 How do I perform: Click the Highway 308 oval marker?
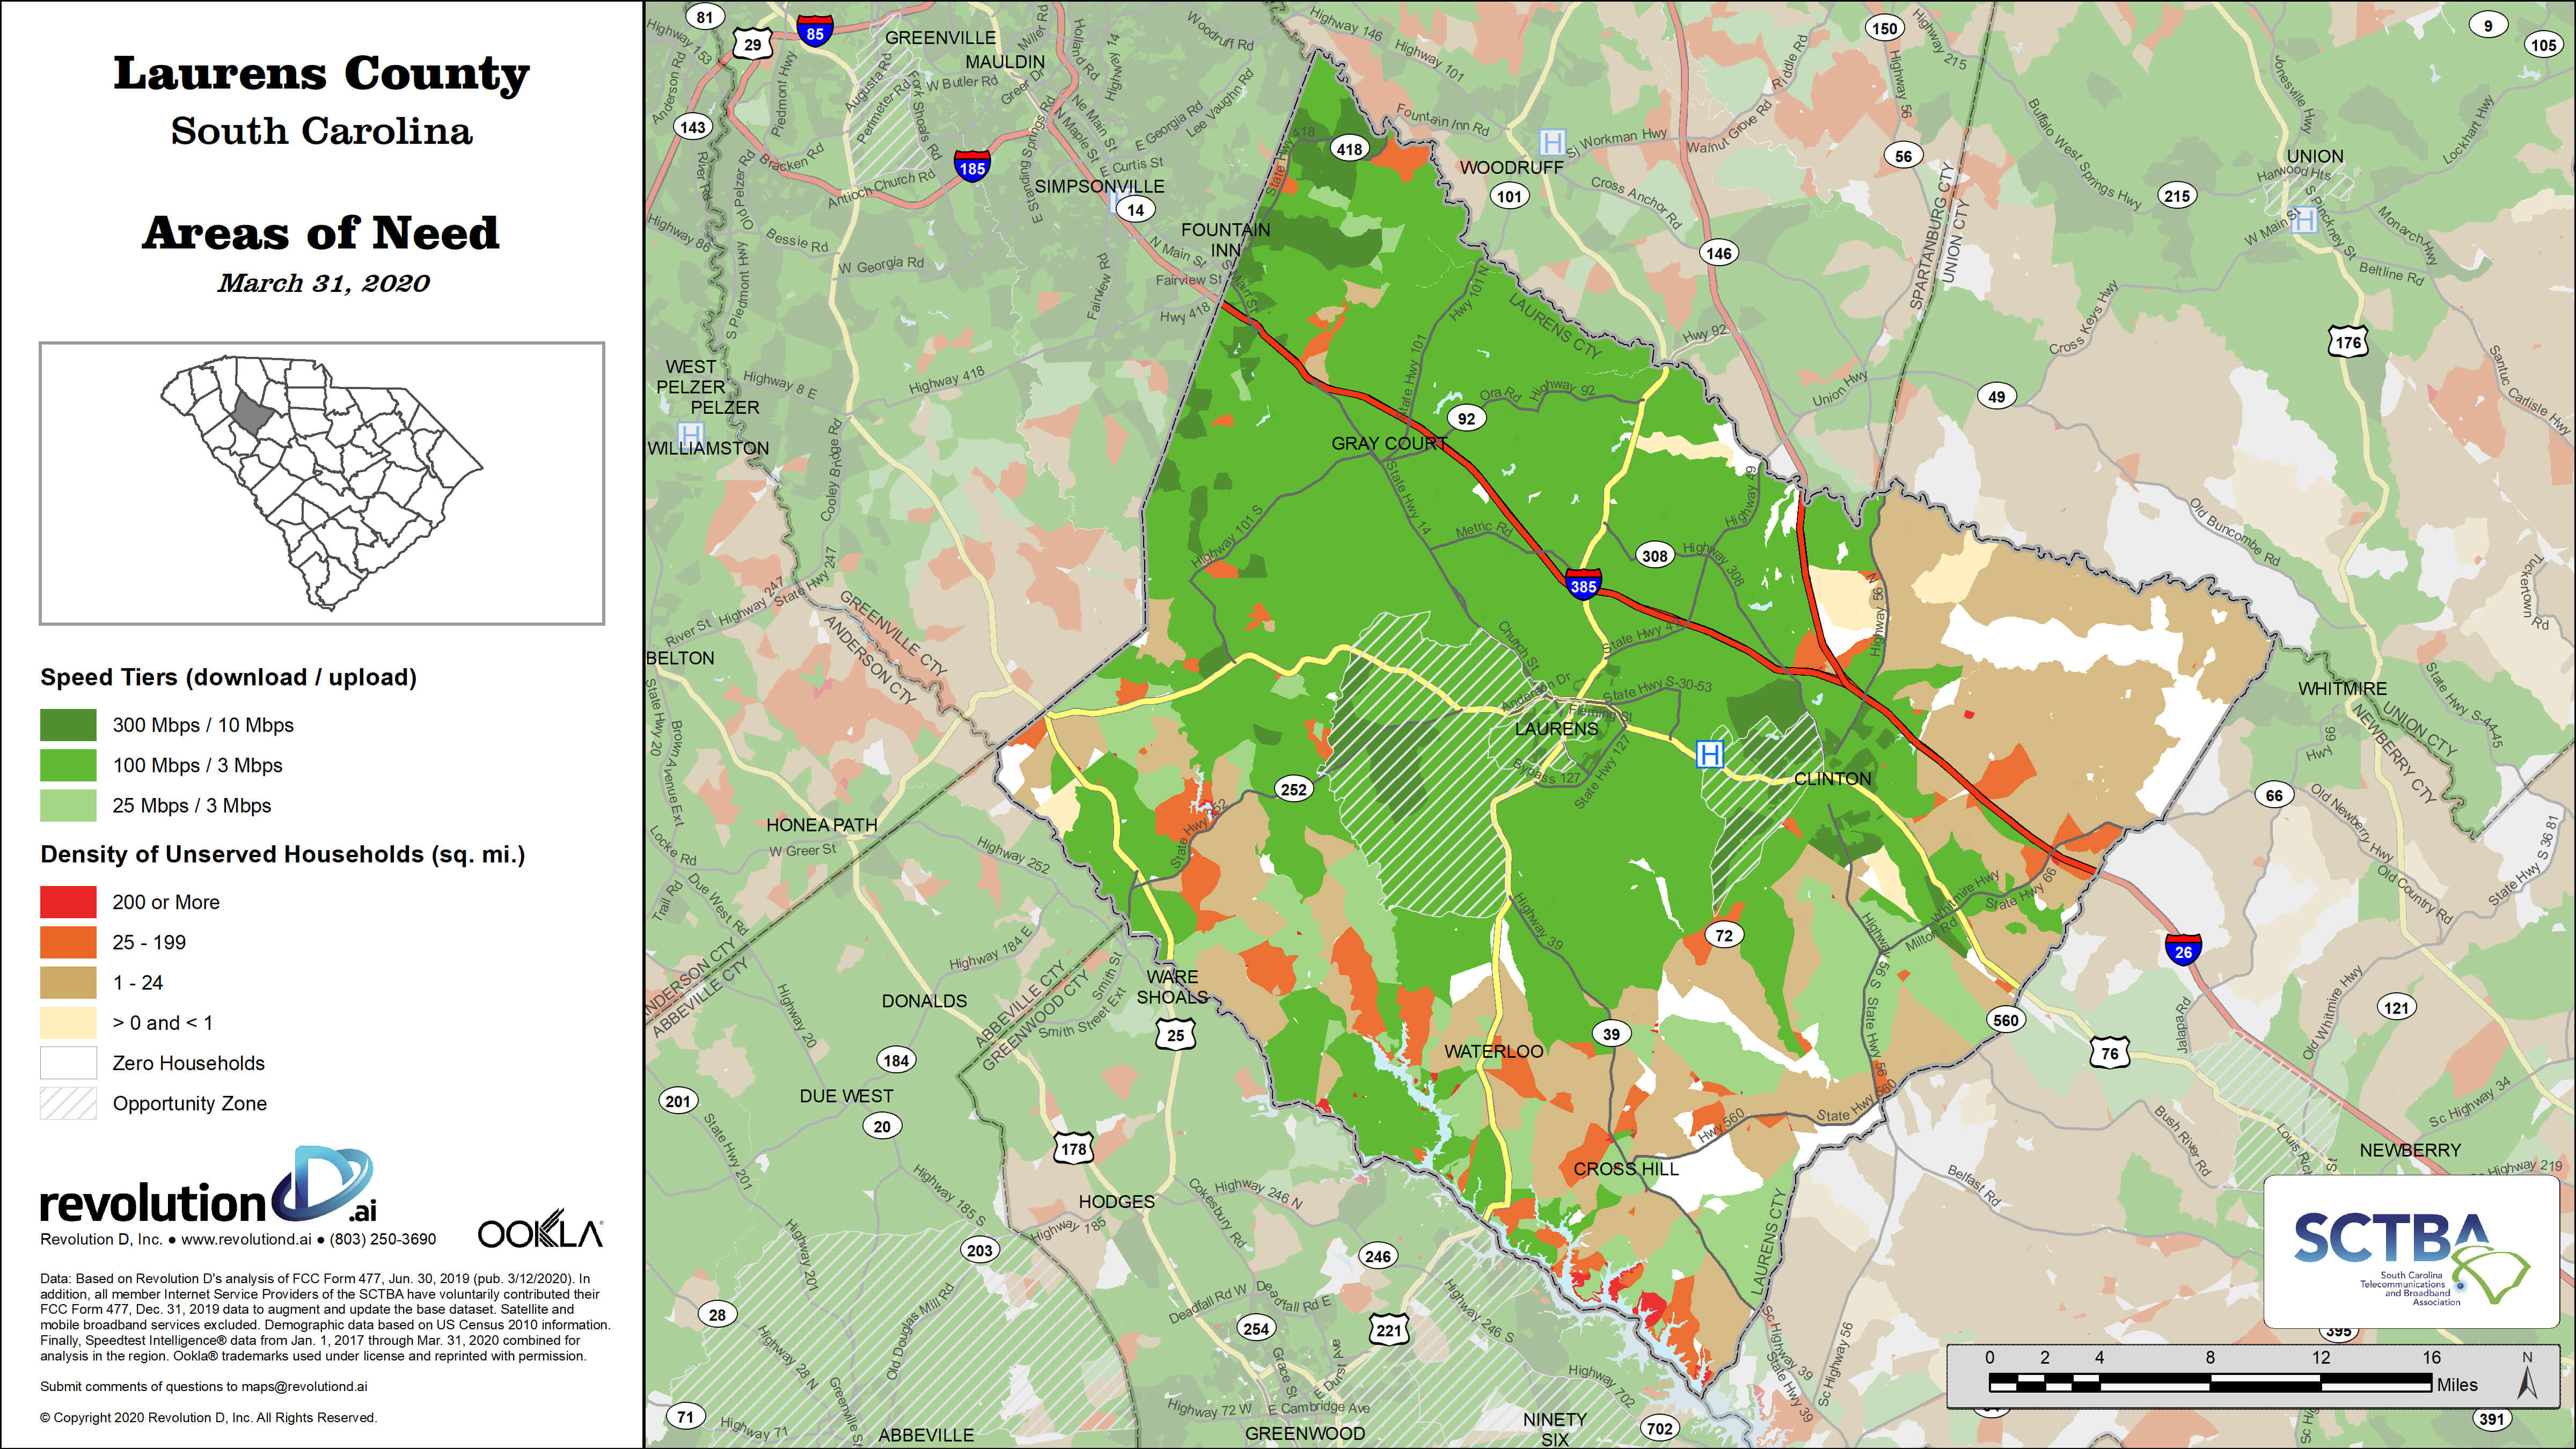pyautogui.click(x=1655, y=555)
